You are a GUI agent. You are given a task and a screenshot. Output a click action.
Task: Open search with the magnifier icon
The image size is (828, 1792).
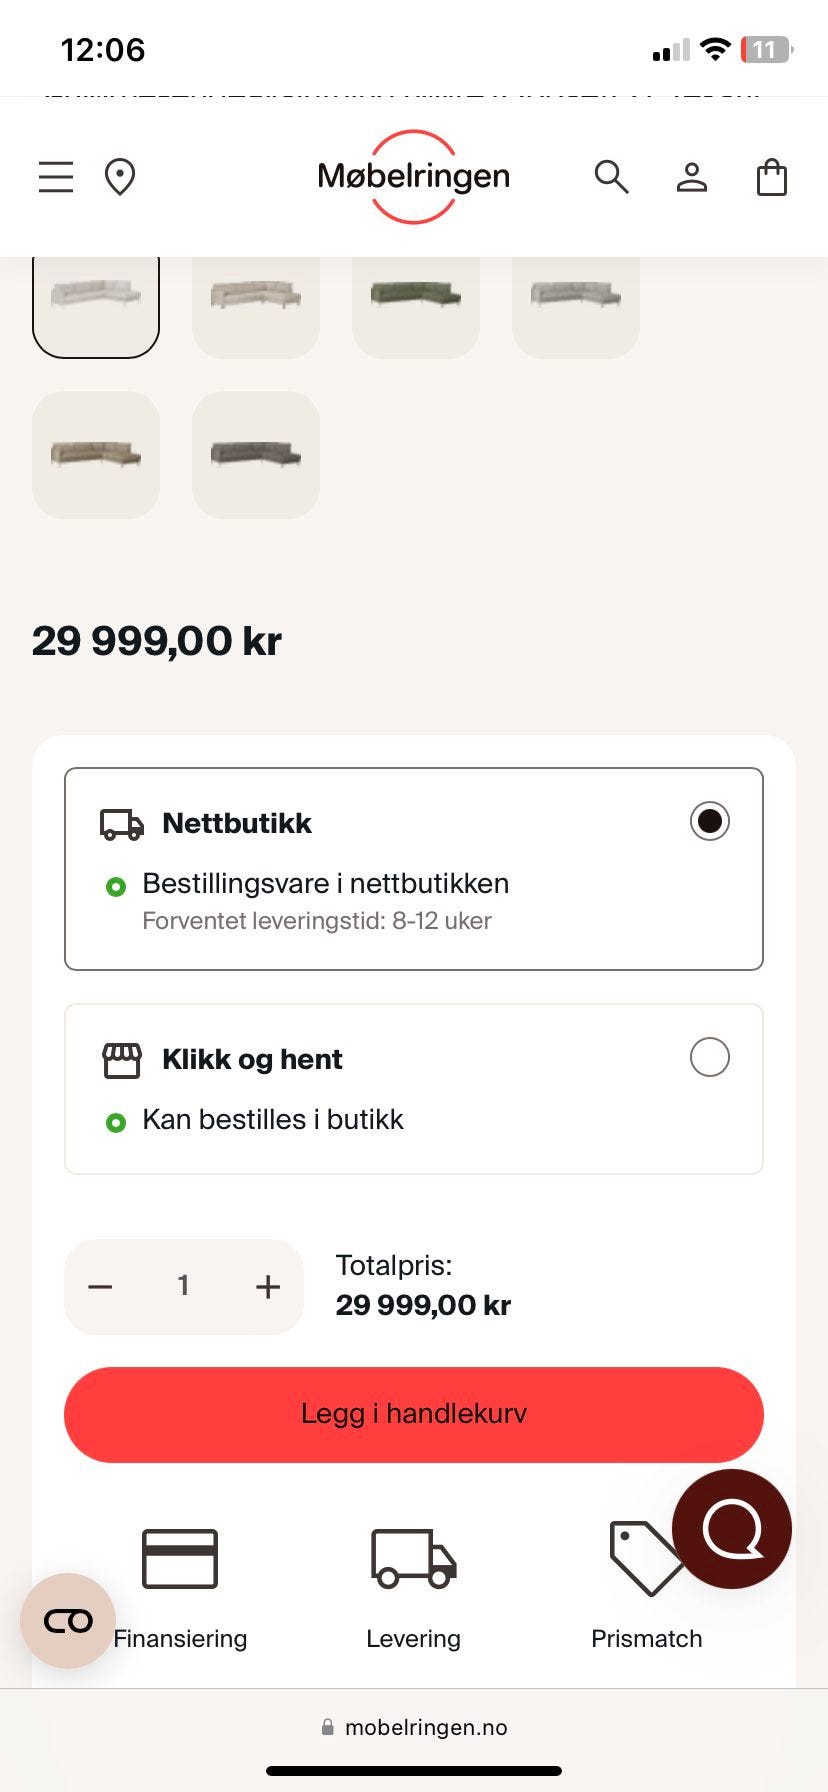point(611,177)
